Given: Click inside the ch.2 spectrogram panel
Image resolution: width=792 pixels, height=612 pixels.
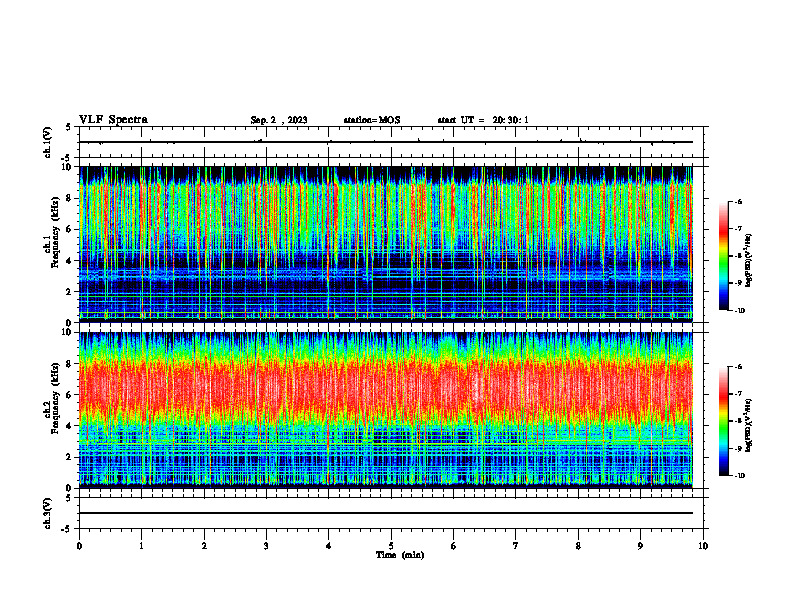Looking at the screenshot, I should tap(391, 410).
